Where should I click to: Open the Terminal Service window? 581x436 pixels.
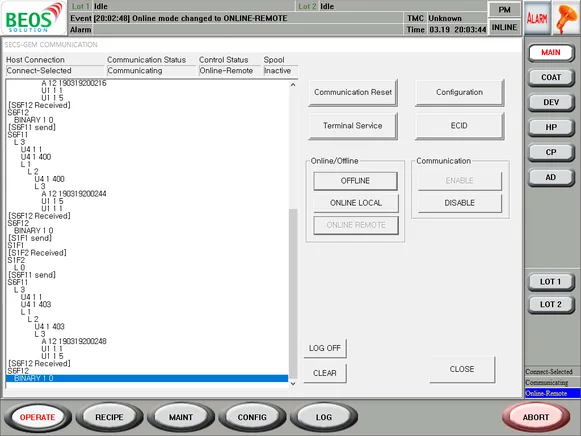click(353, 126)
